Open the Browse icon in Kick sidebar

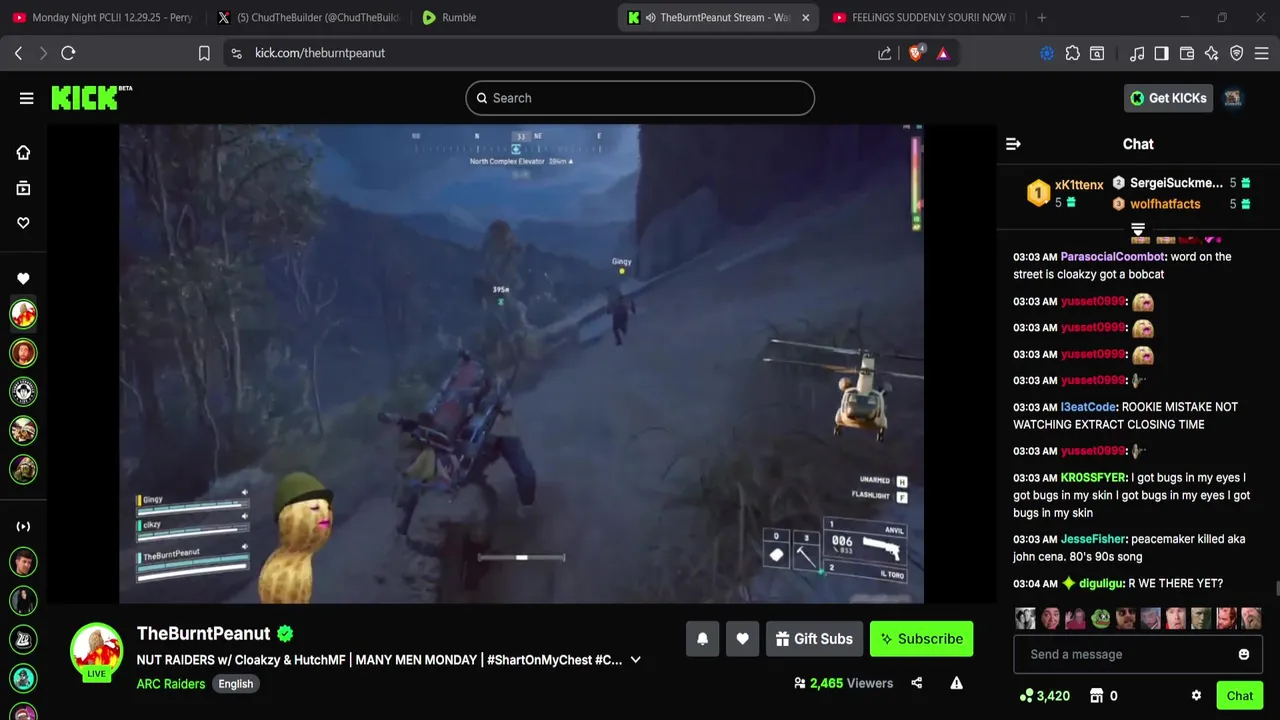[x=23, y=188]
